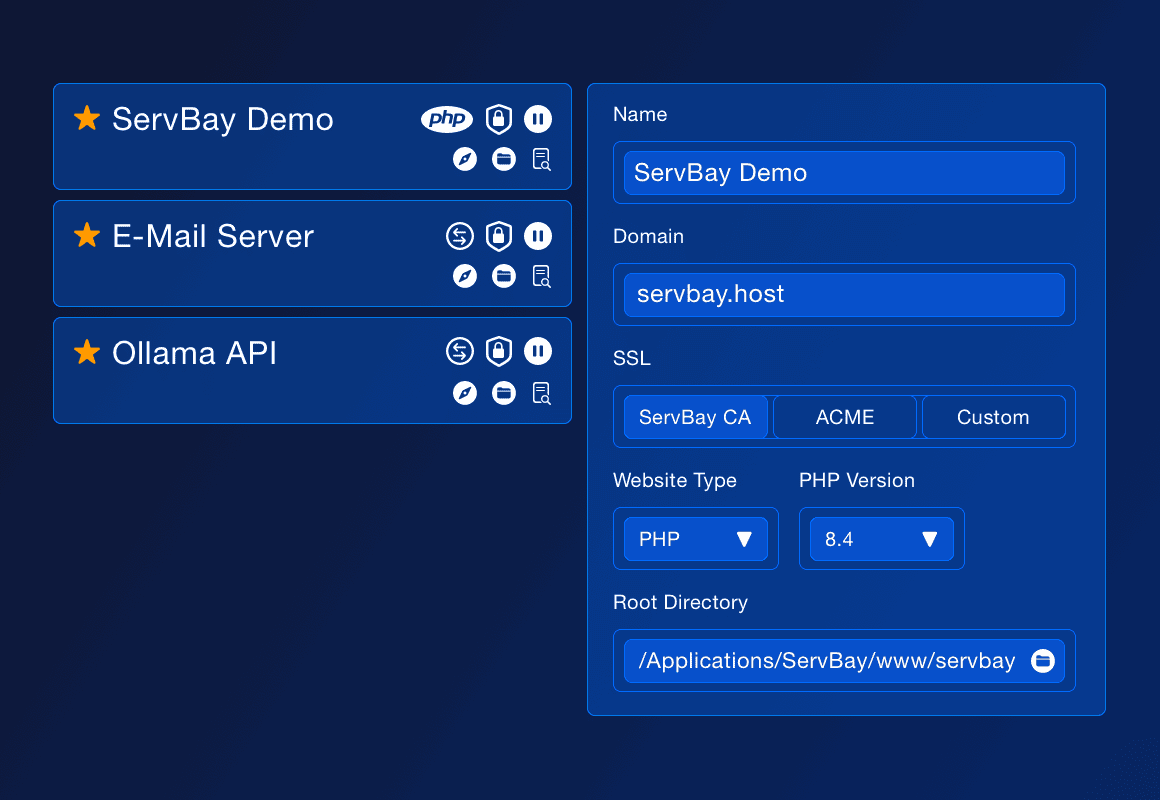1160x800 pixels.
Task: Choose the Custom SSL option
Action: pos(994,417)
